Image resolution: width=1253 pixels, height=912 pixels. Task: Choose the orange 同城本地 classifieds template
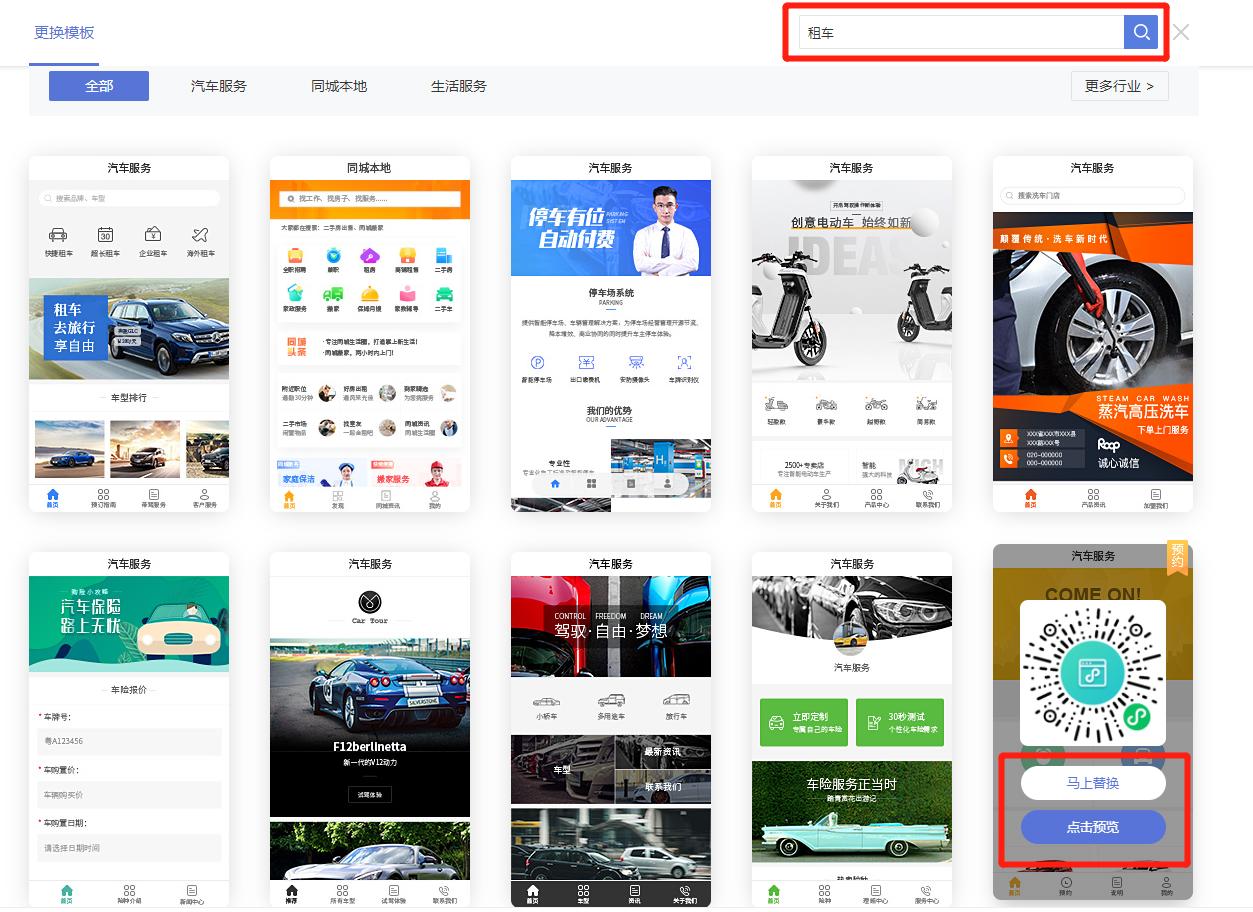click(x=370, y=334)
